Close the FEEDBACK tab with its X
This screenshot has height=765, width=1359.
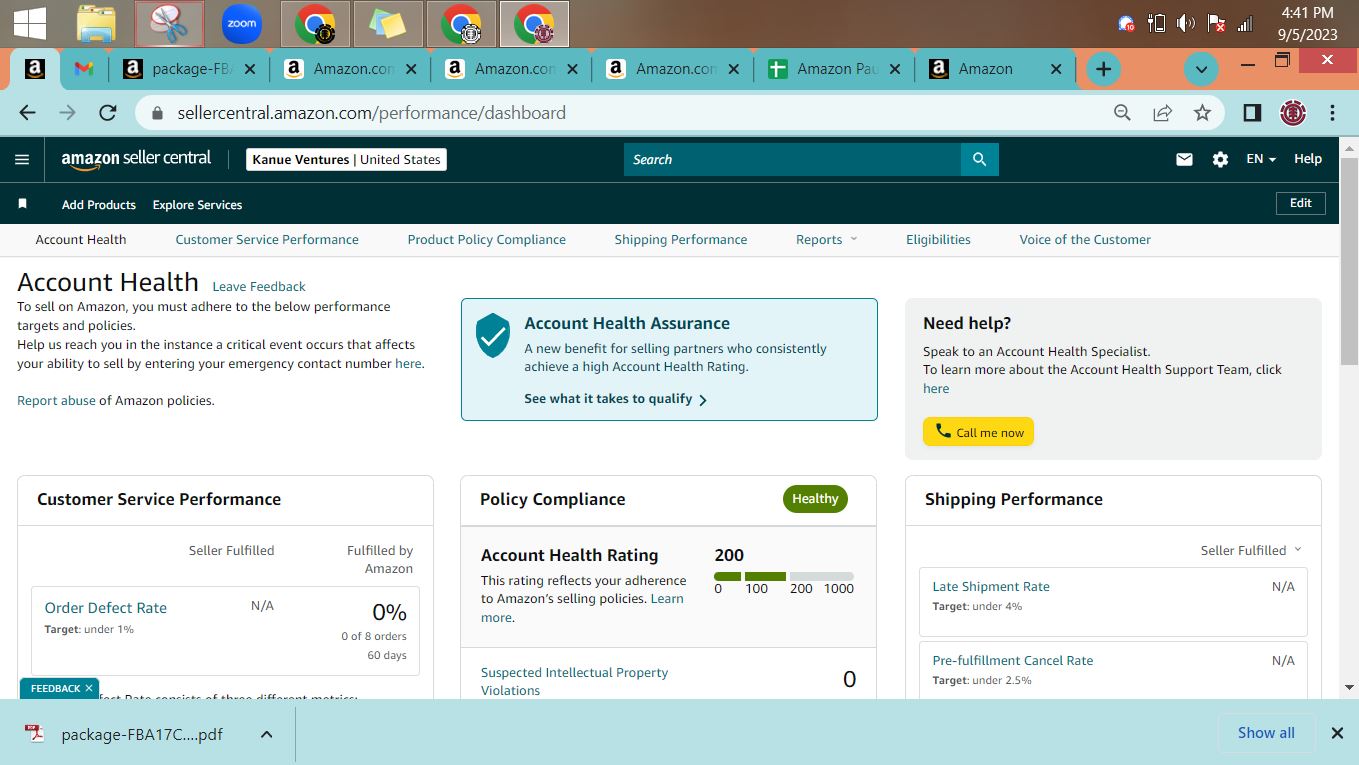[89, 688]
